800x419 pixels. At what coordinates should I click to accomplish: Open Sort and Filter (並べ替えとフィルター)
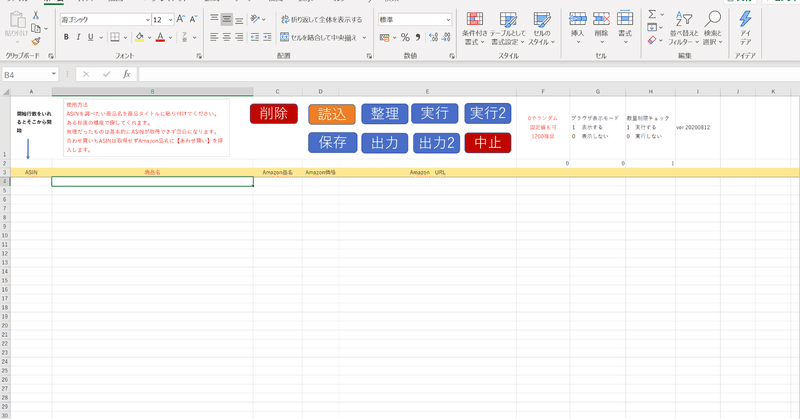click(x=684, y=28)
